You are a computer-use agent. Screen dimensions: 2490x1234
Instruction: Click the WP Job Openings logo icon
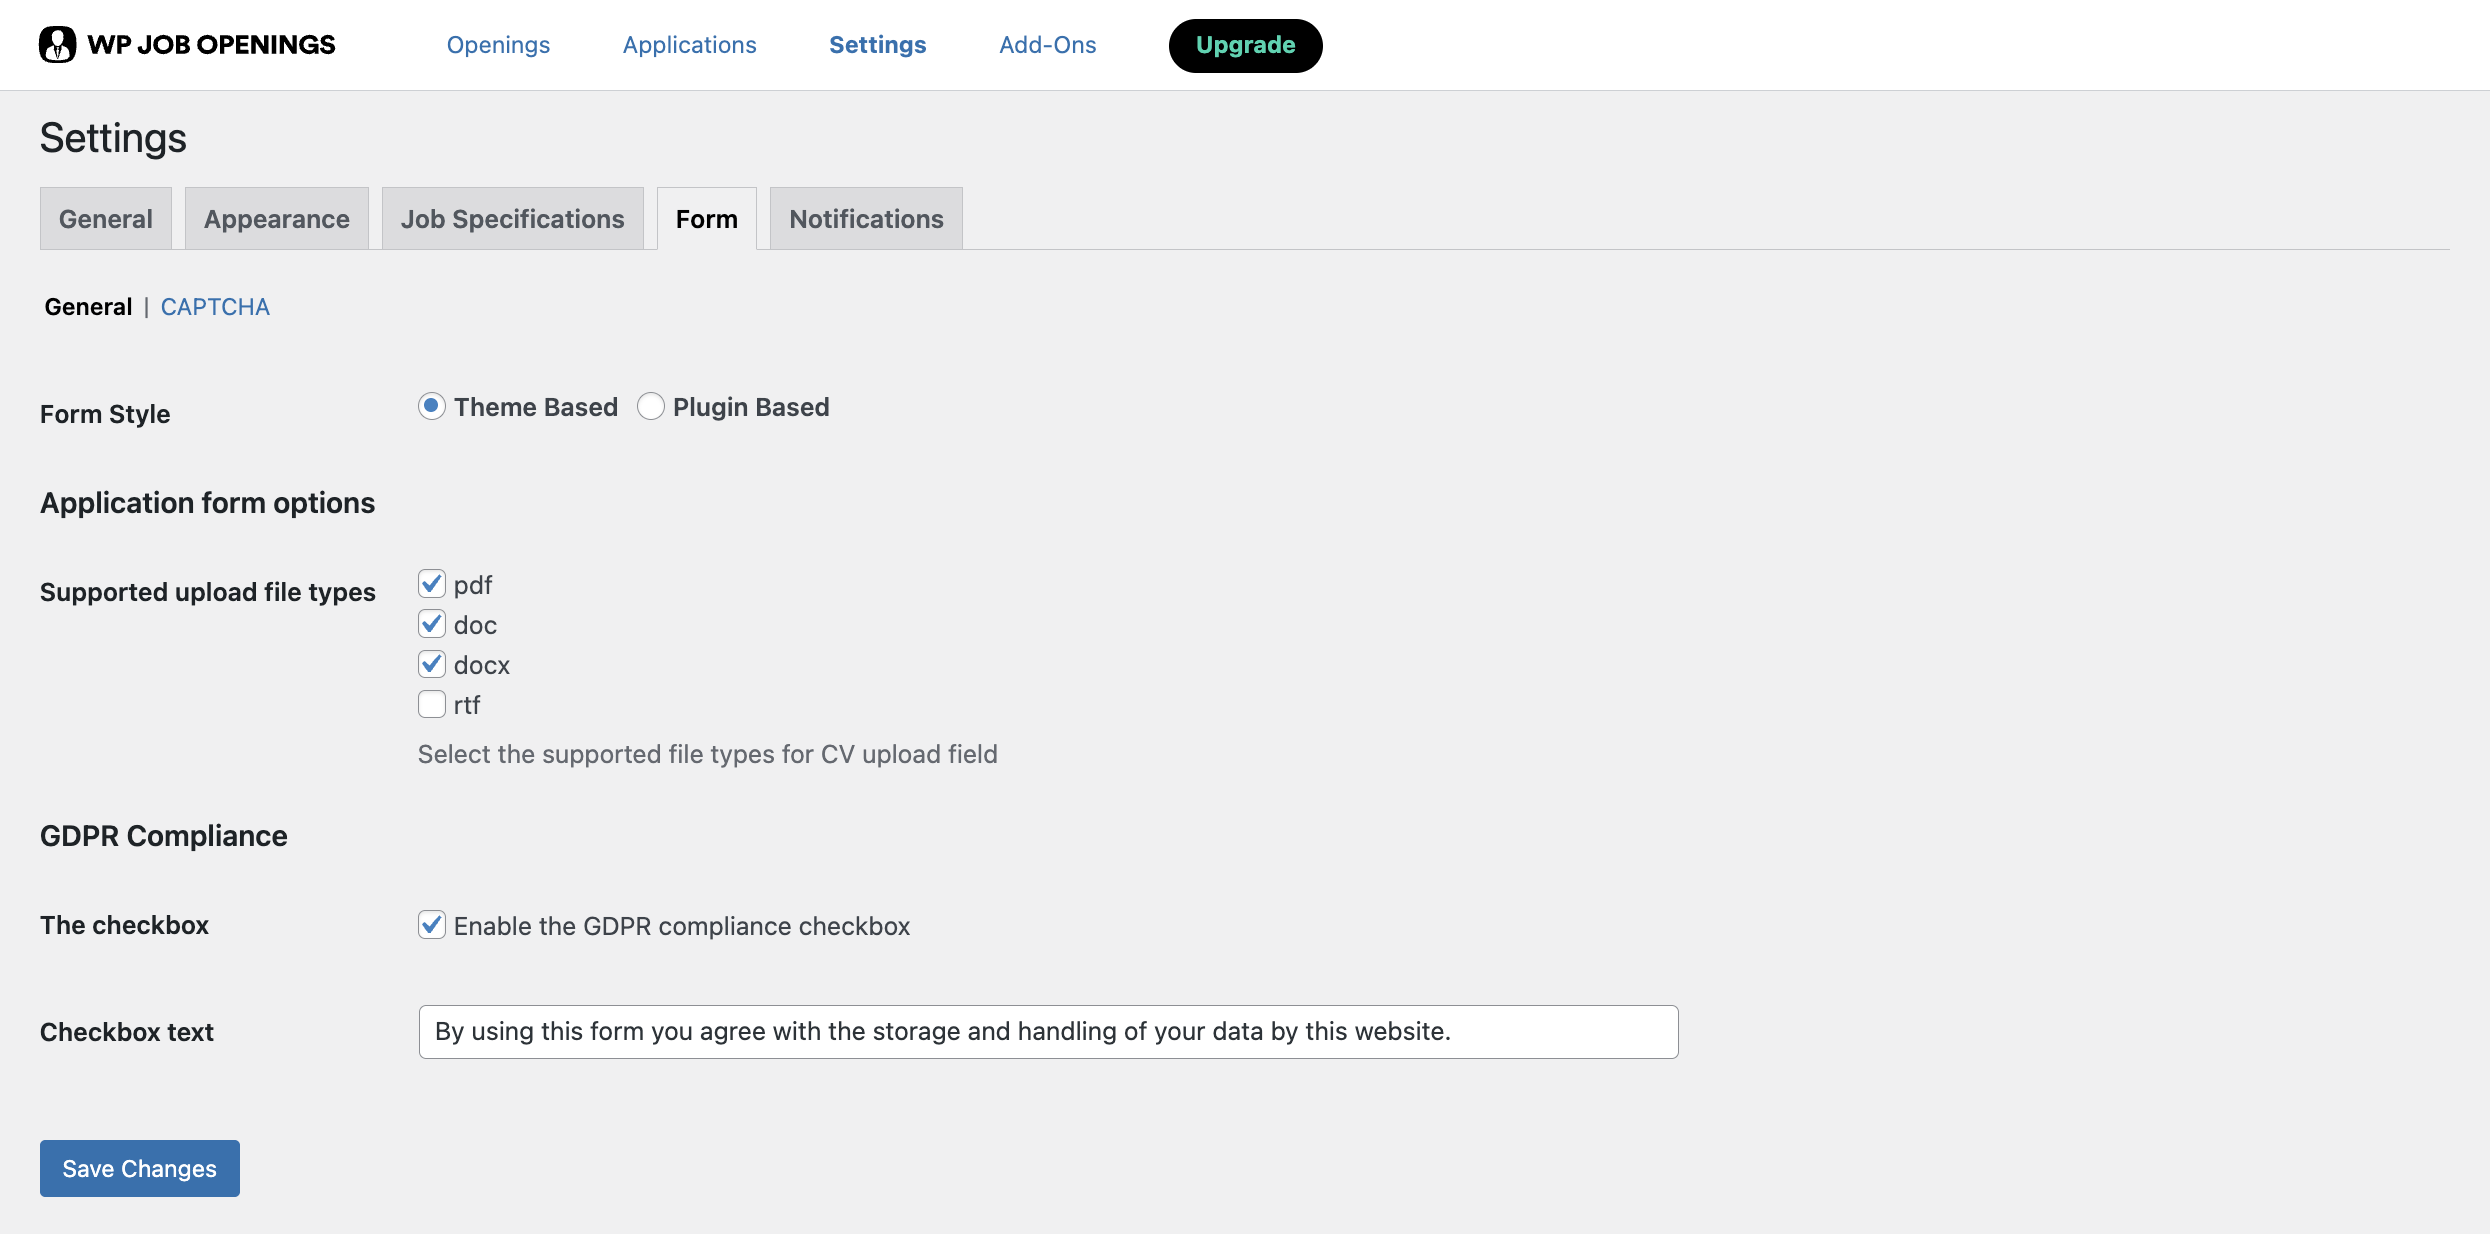[57, 45]
